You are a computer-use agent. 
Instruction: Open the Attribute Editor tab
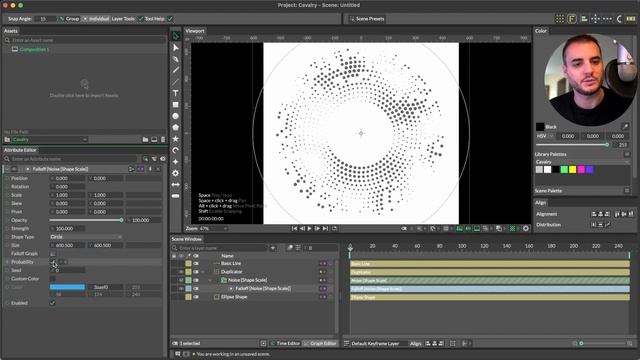tap(20, 150)
